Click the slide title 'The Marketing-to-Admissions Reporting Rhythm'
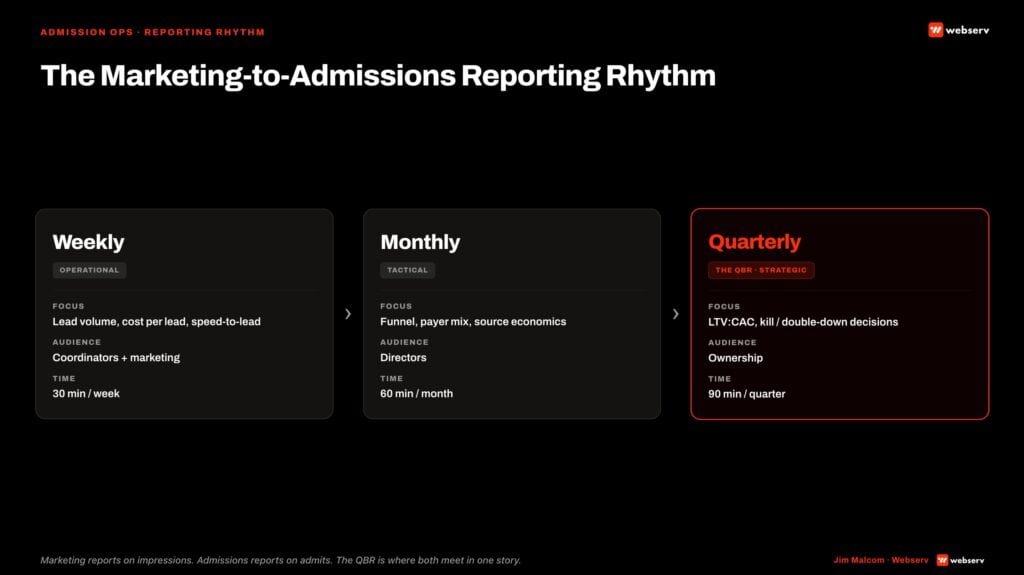 point(378,76)
